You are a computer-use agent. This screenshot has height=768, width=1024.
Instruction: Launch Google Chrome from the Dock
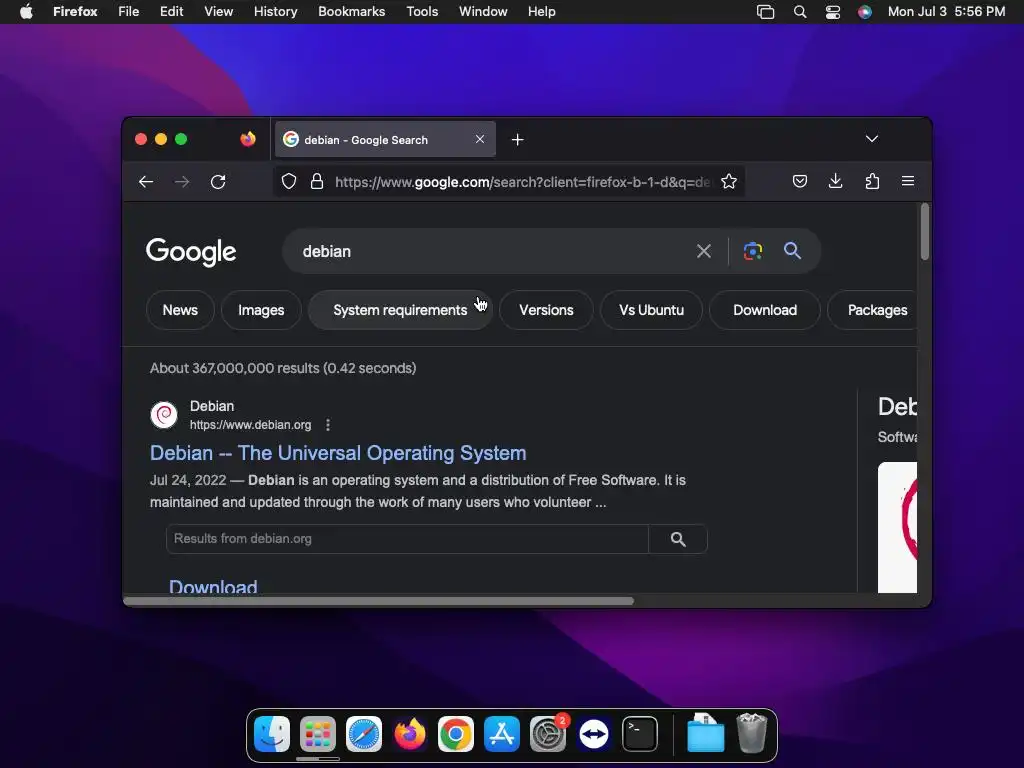click(x=456, y=734)
